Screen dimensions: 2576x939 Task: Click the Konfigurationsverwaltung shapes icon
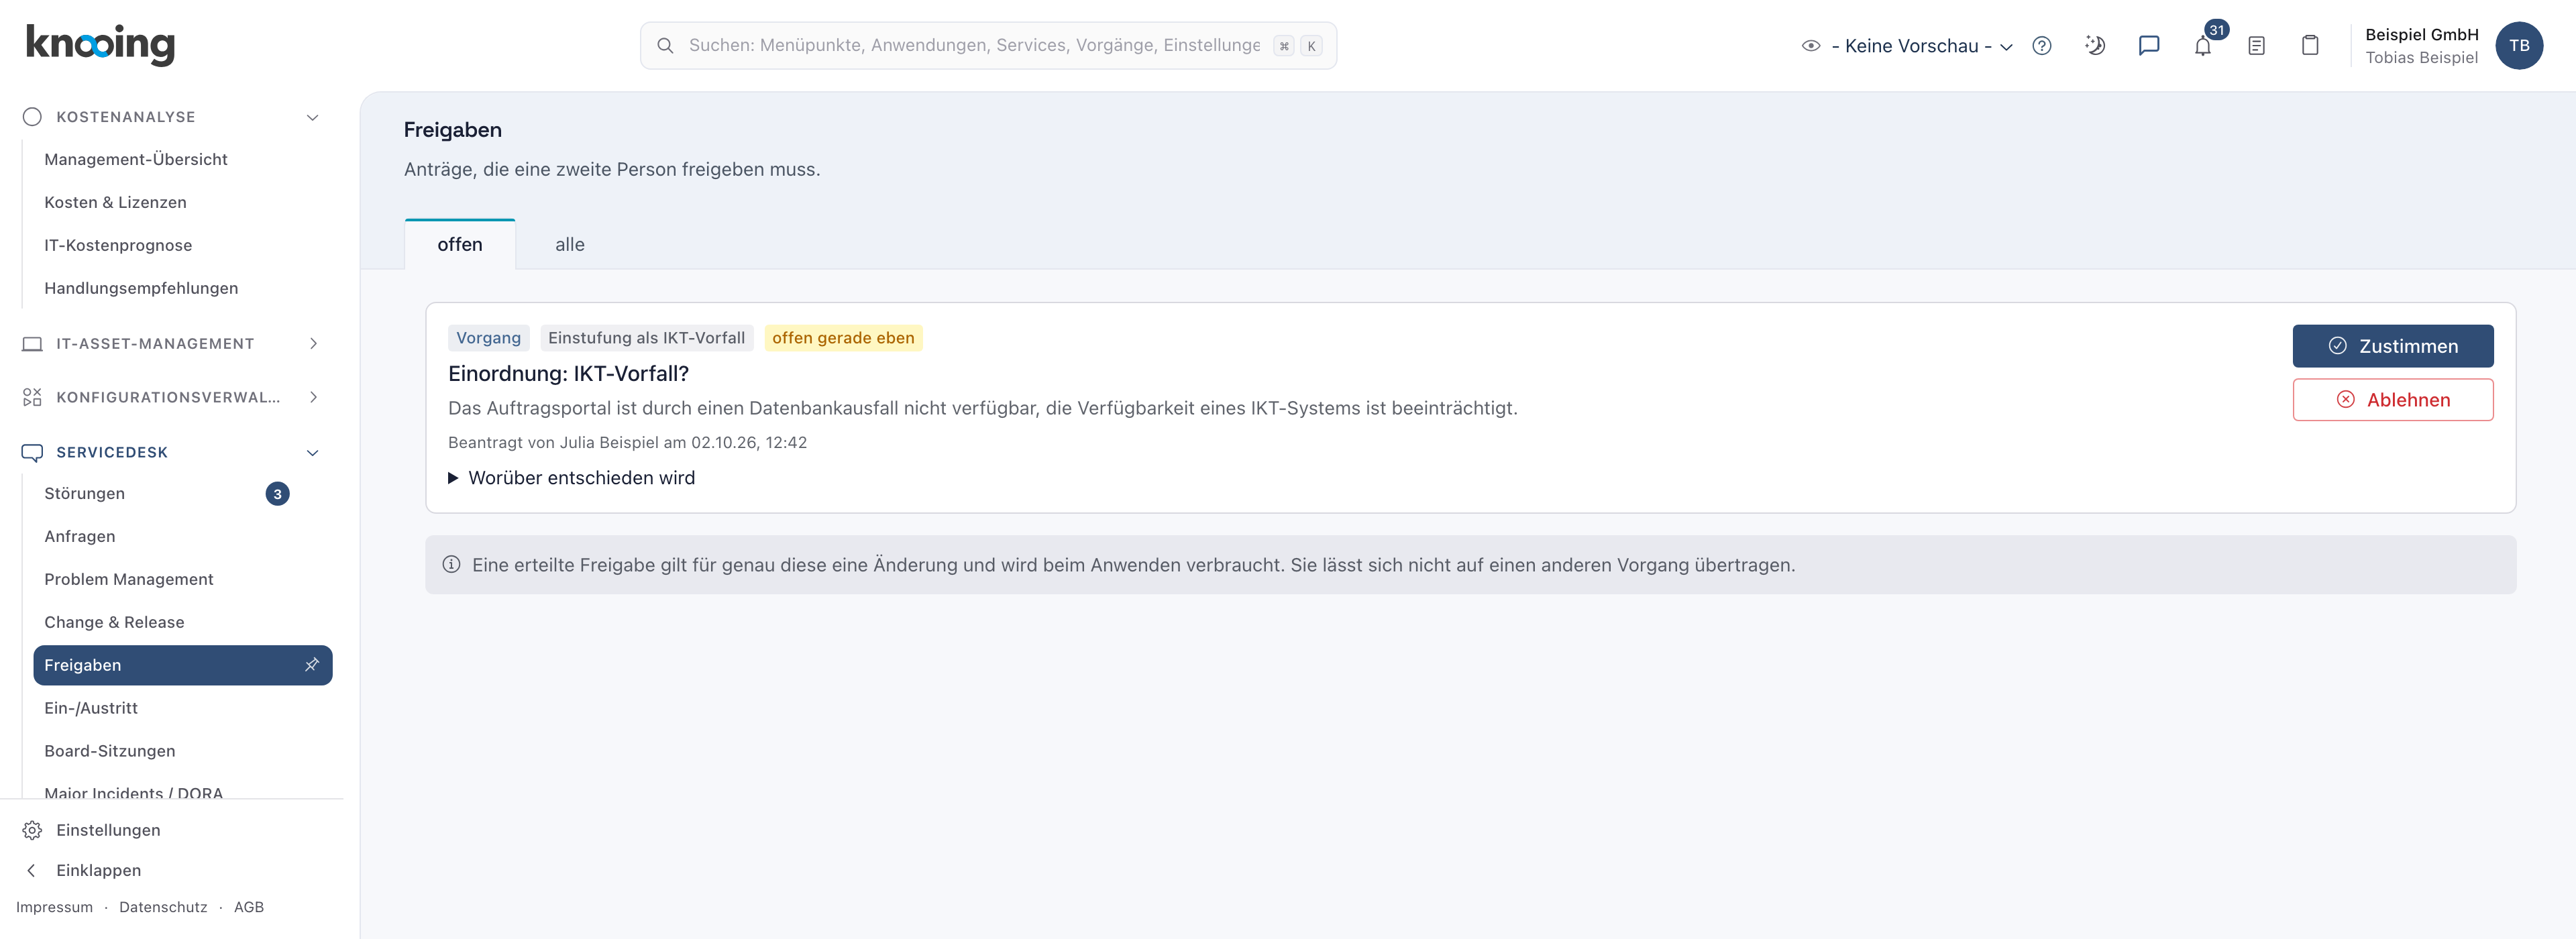pyautogui.click(x=32, y=398)
